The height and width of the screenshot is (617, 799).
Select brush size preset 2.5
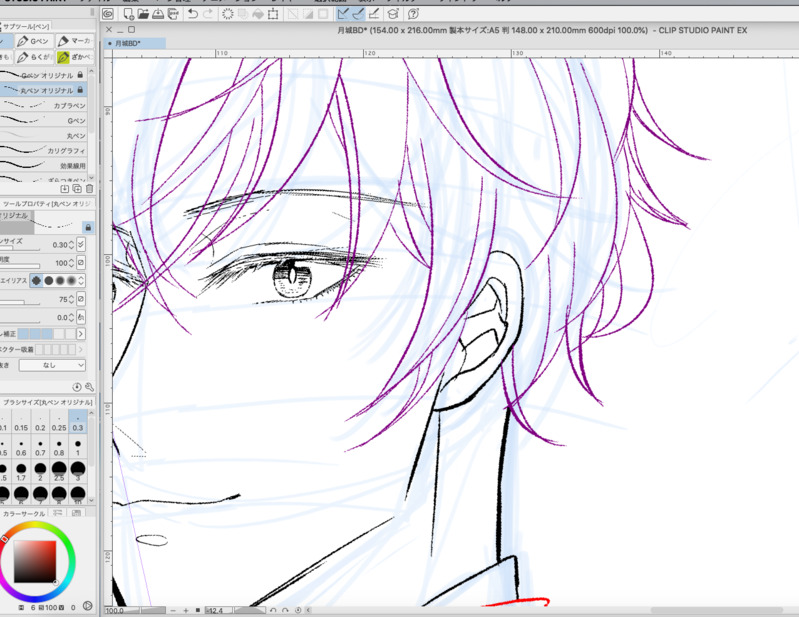pos(59,472)
